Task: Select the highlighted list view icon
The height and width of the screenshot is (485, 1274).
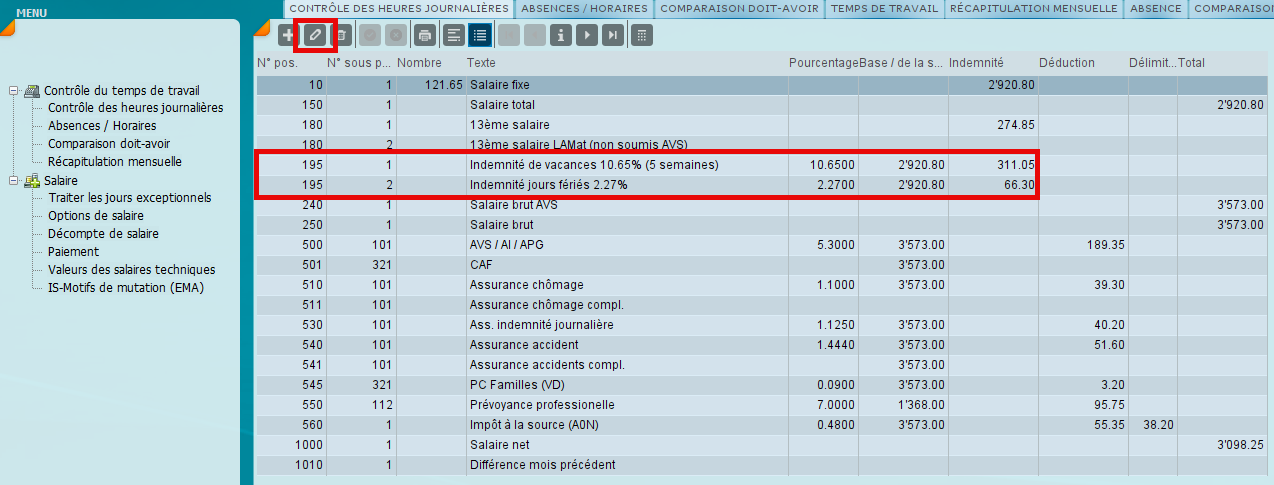Action: tap(480, 35)
